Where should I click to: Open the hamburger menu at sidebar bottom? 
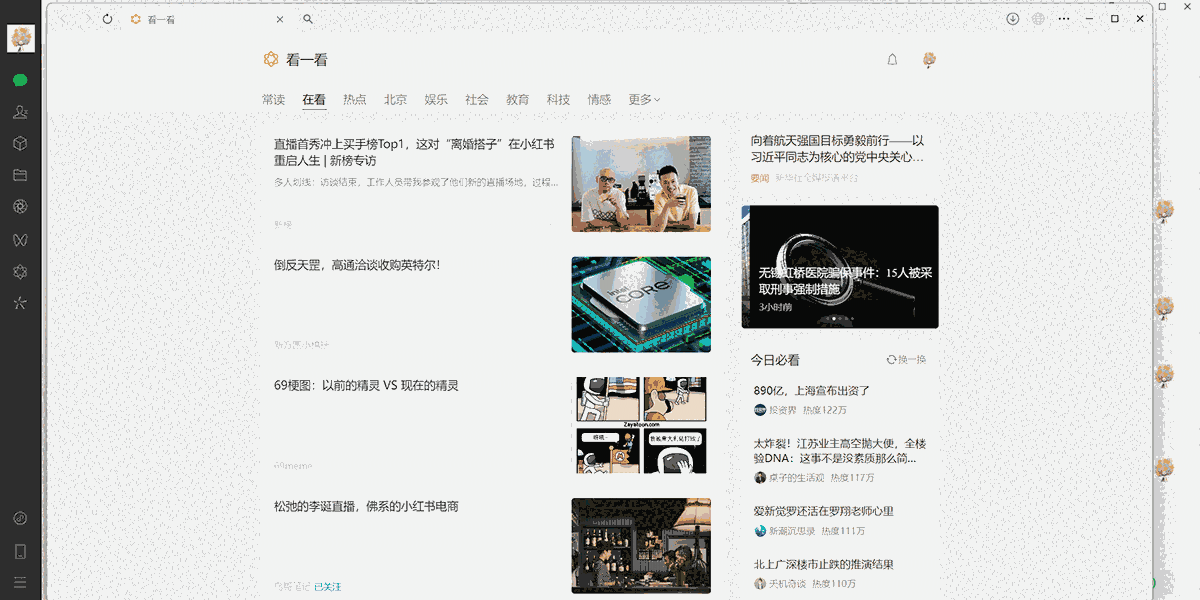point(21,582)
